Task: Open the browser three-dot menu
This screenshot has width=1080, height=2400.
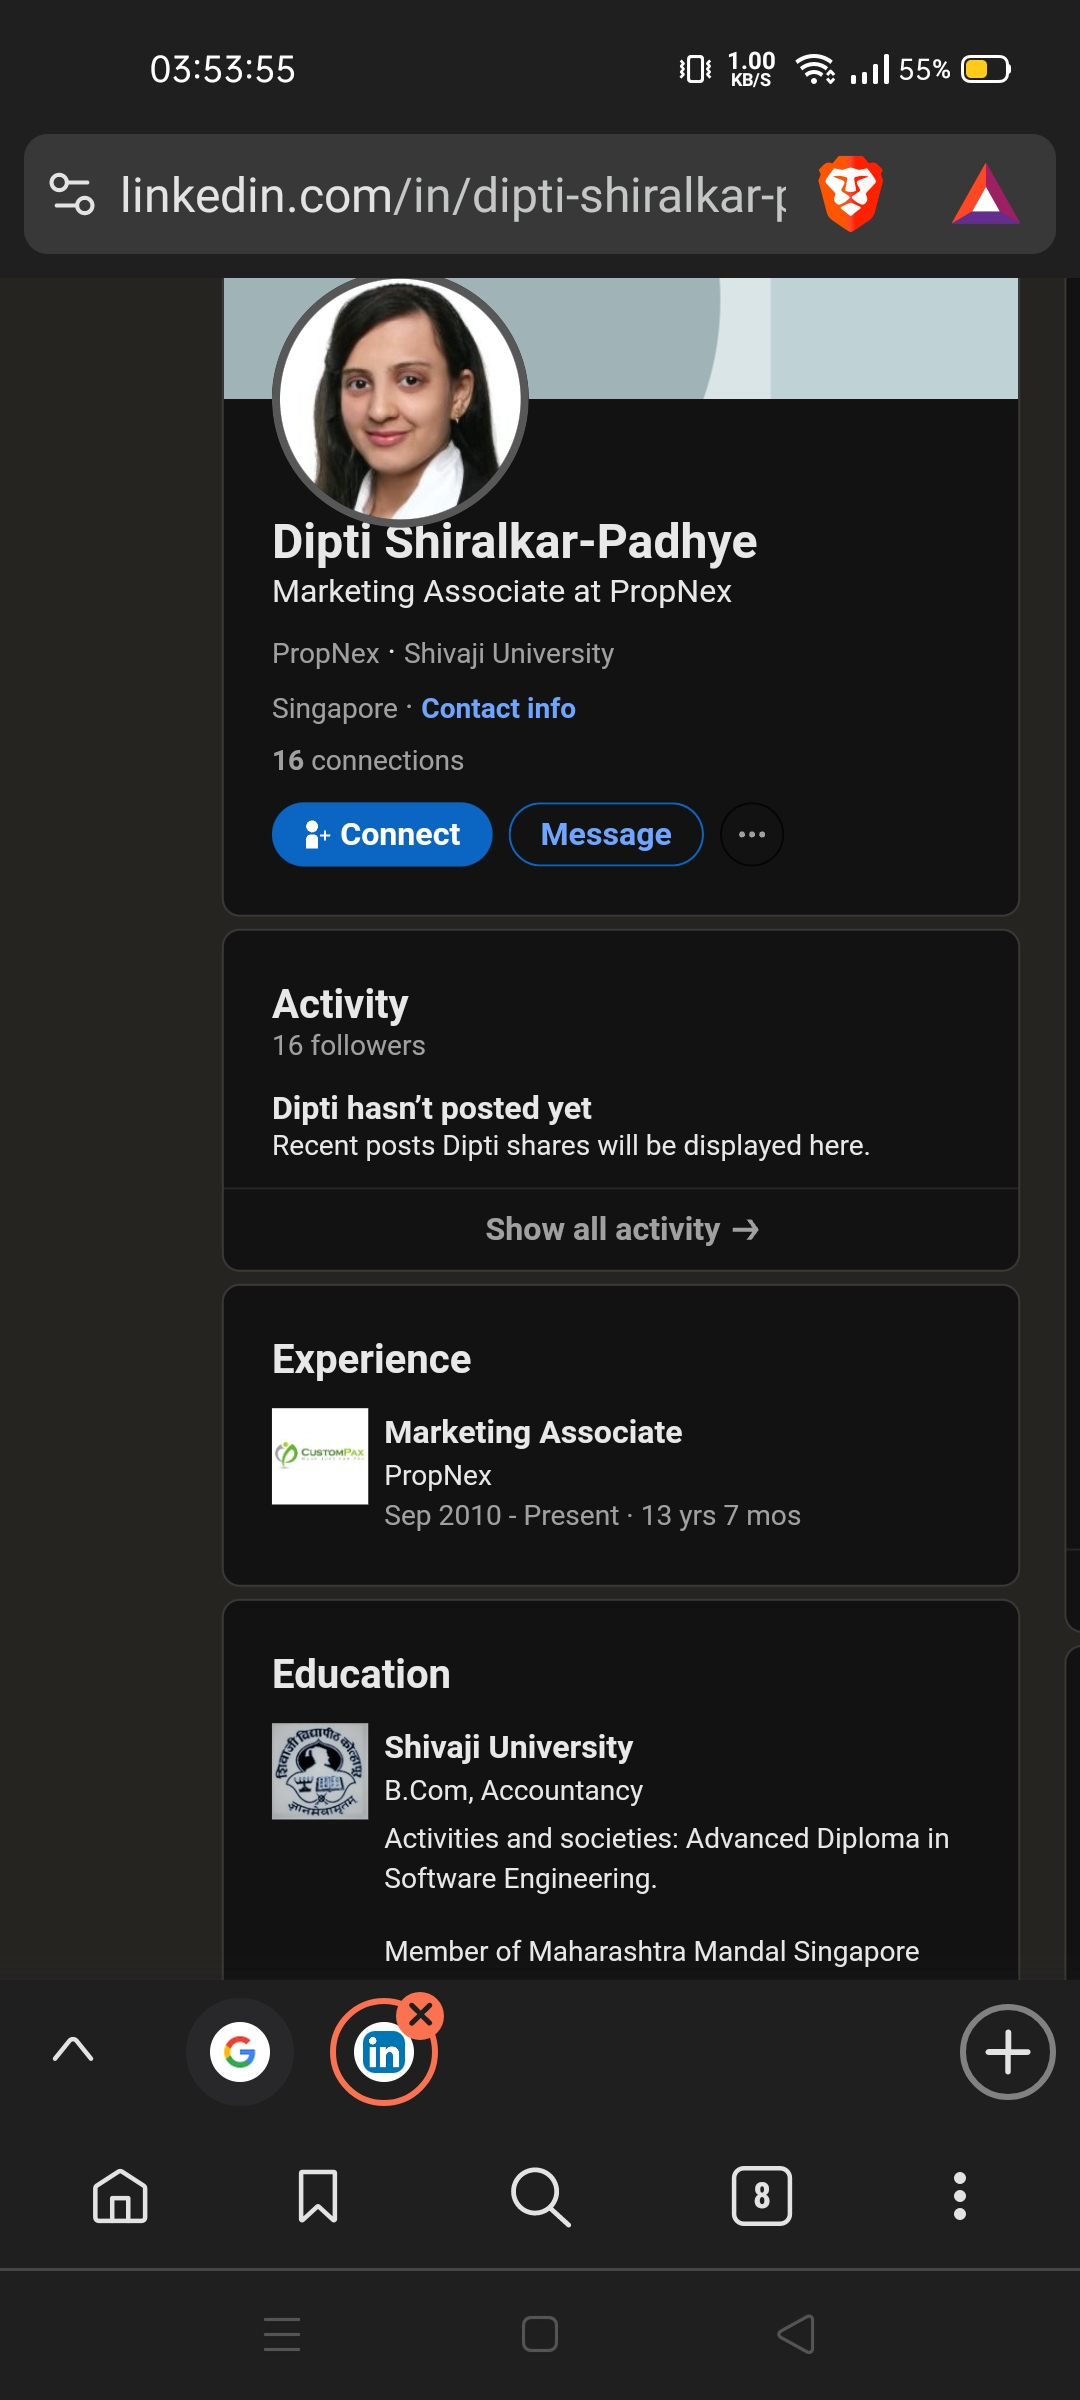Action: coord(960,2196)
